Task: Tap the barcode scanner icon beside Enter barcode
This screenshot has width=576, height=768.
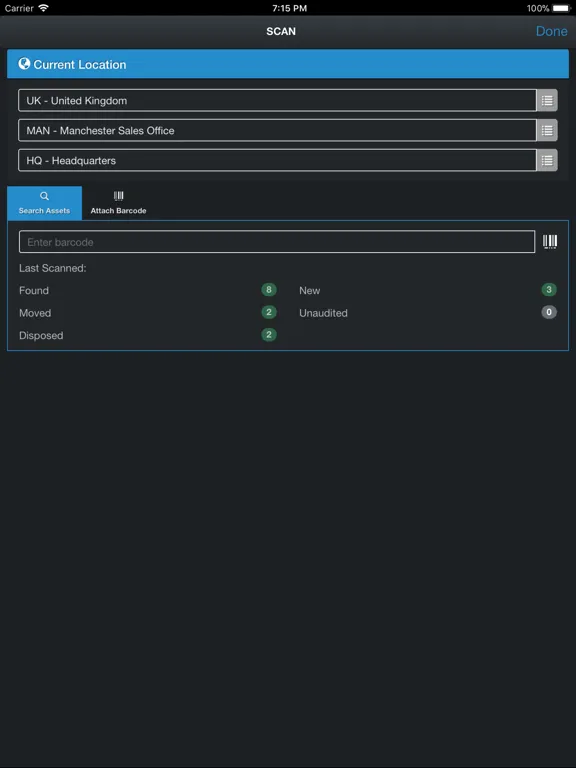Action: [550, 241]
